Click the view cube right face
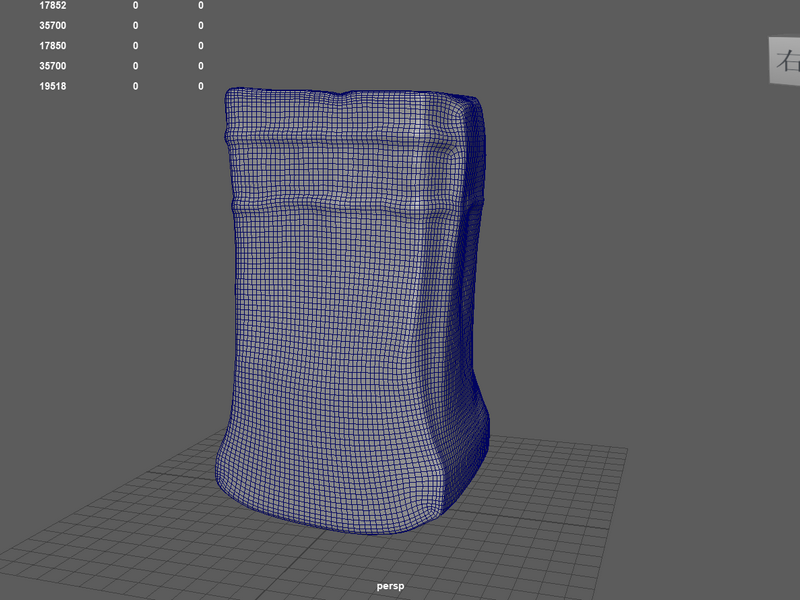Image resolution: width=800 pixels, height=600 pixels. click(785, 61)
